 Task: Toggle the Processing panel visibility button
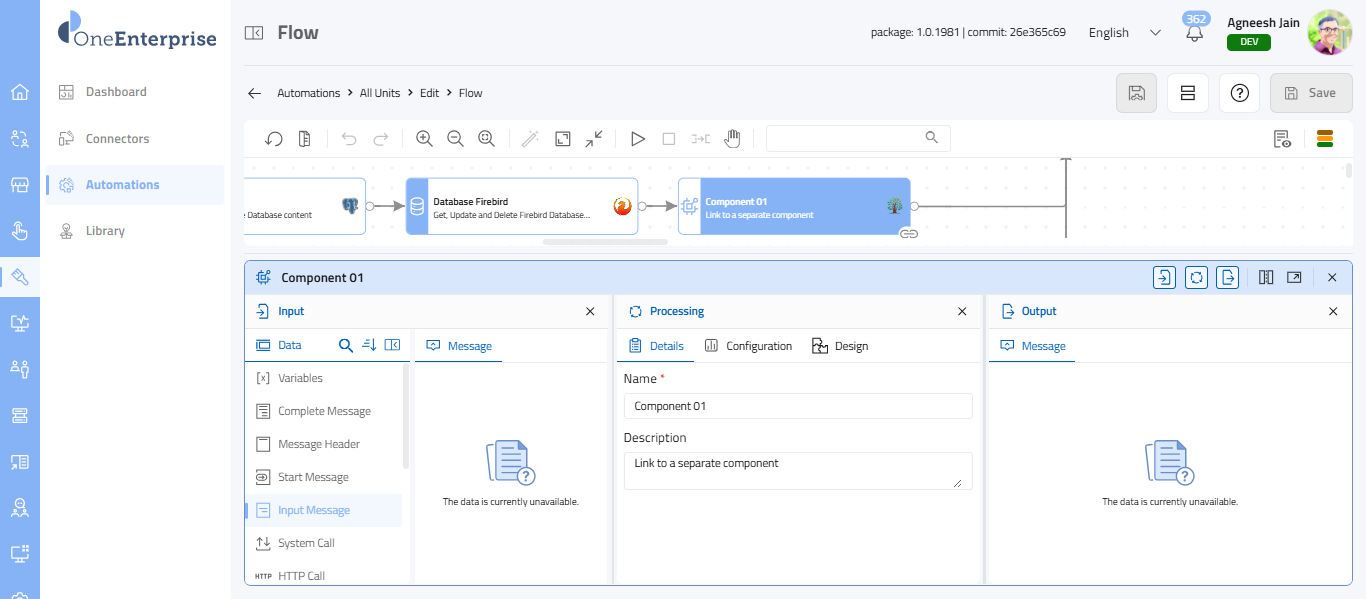tap(1196, 277)
